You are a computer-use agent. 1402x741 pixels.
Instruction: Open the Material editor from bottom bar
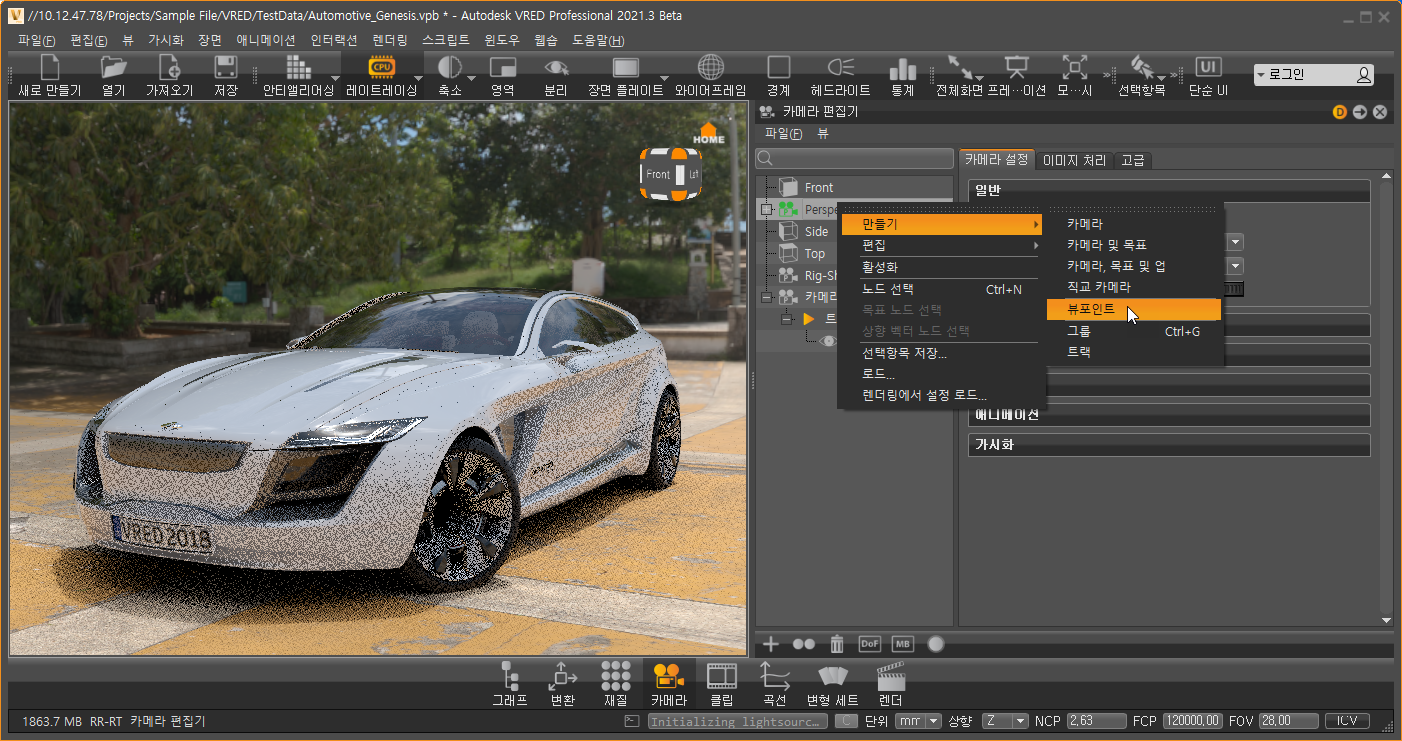[616, 677]
